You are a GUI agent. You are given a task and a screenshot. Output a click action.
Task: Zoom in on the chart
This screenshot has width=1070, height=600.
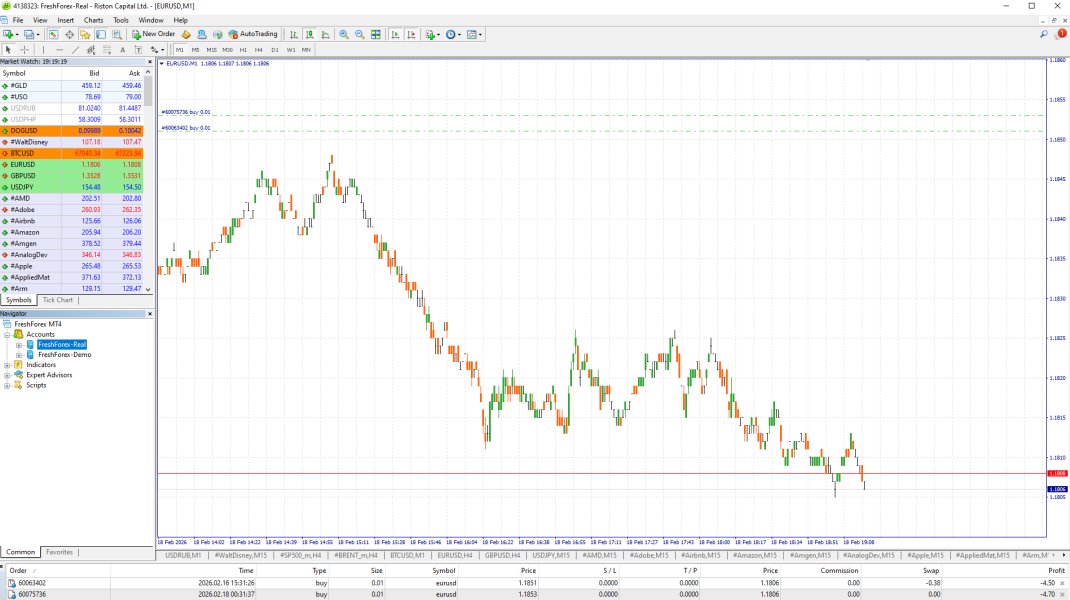point(343,34)
